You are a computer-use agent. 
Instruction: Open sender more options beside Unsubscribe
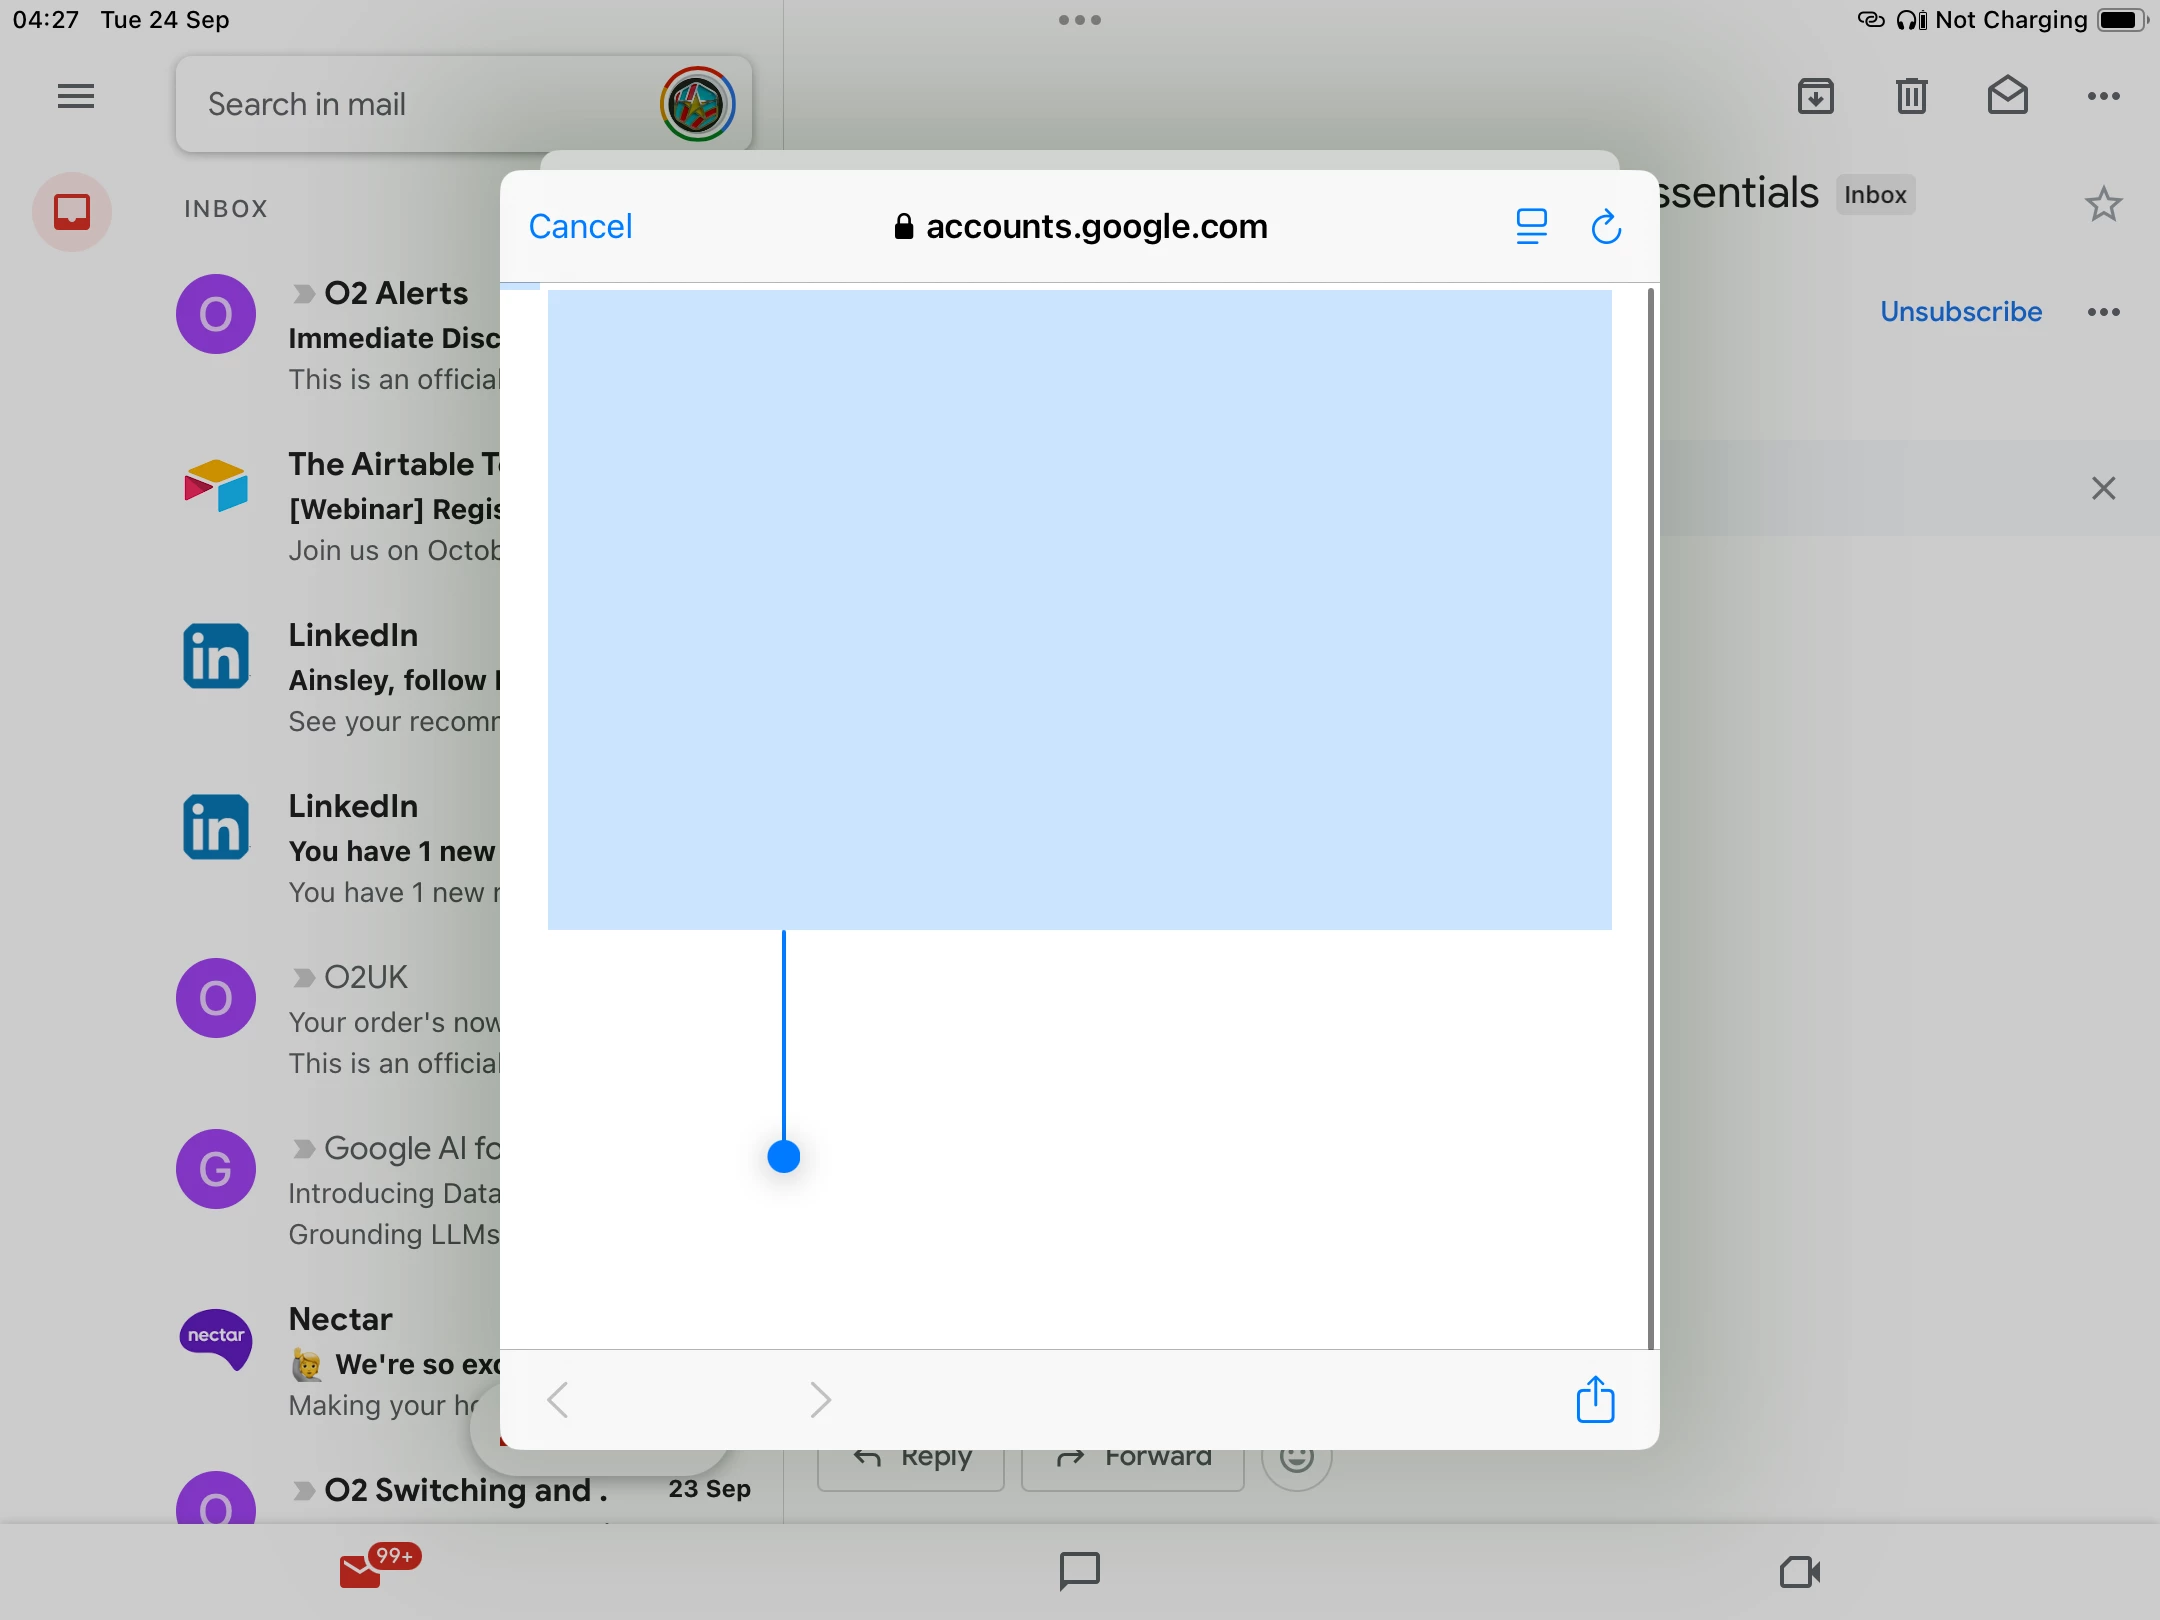2103,312
